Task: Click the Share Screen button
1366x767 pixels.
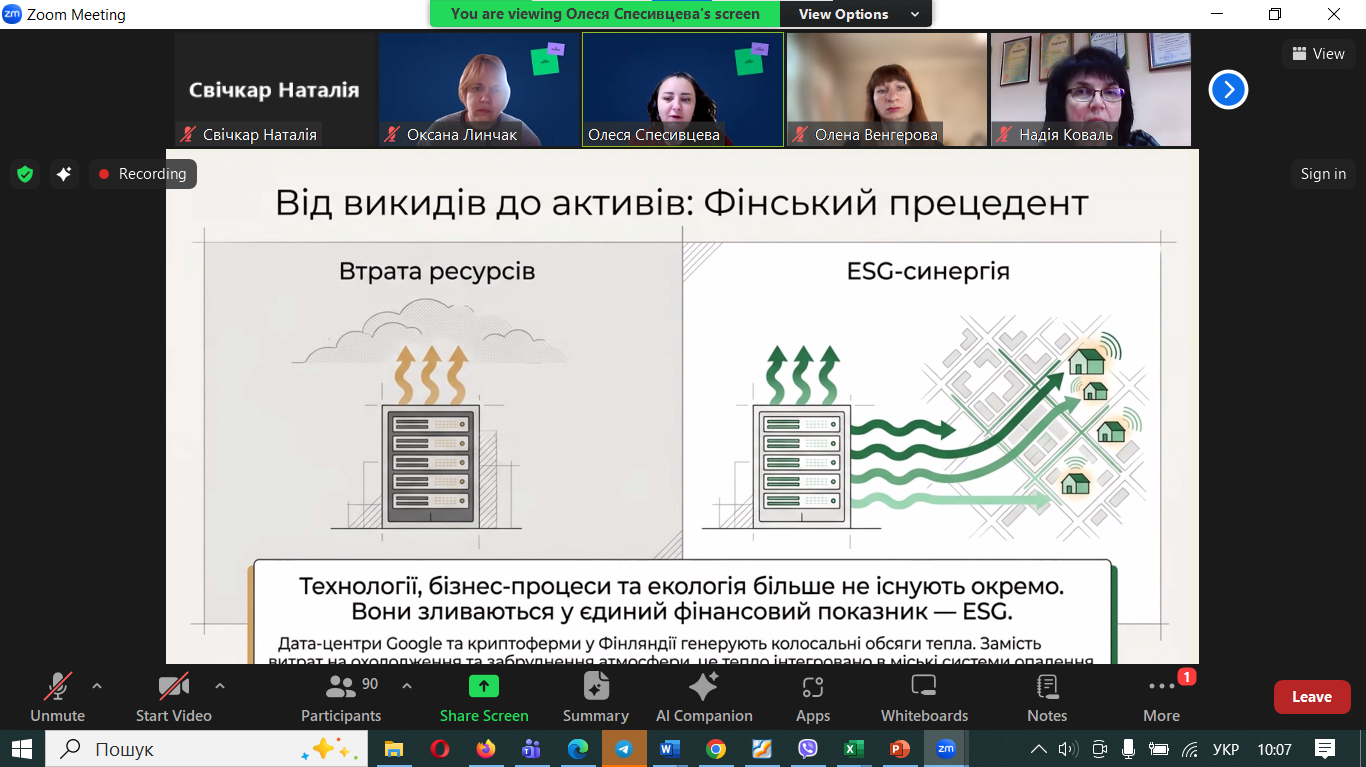Action: pos(484,697)
